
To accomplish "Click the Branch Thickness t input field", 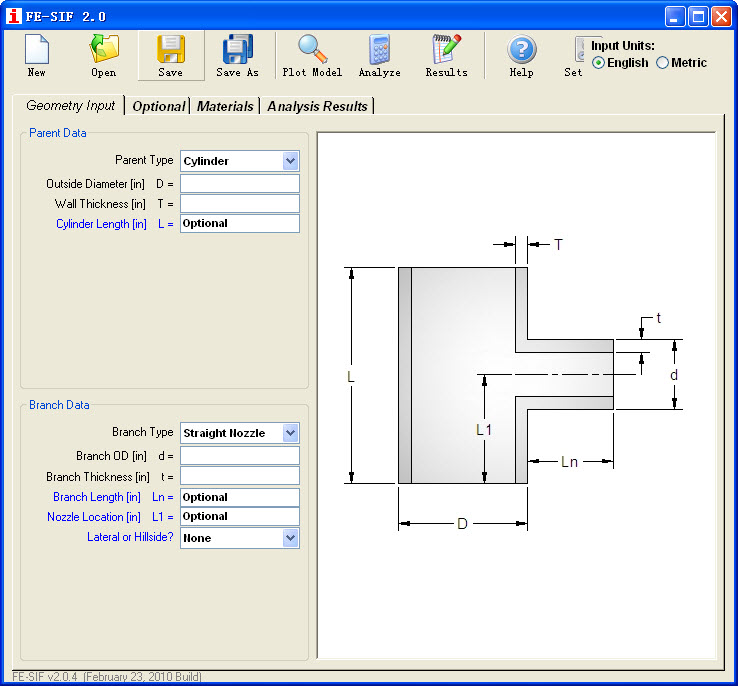I will click(x=240, y=476).
